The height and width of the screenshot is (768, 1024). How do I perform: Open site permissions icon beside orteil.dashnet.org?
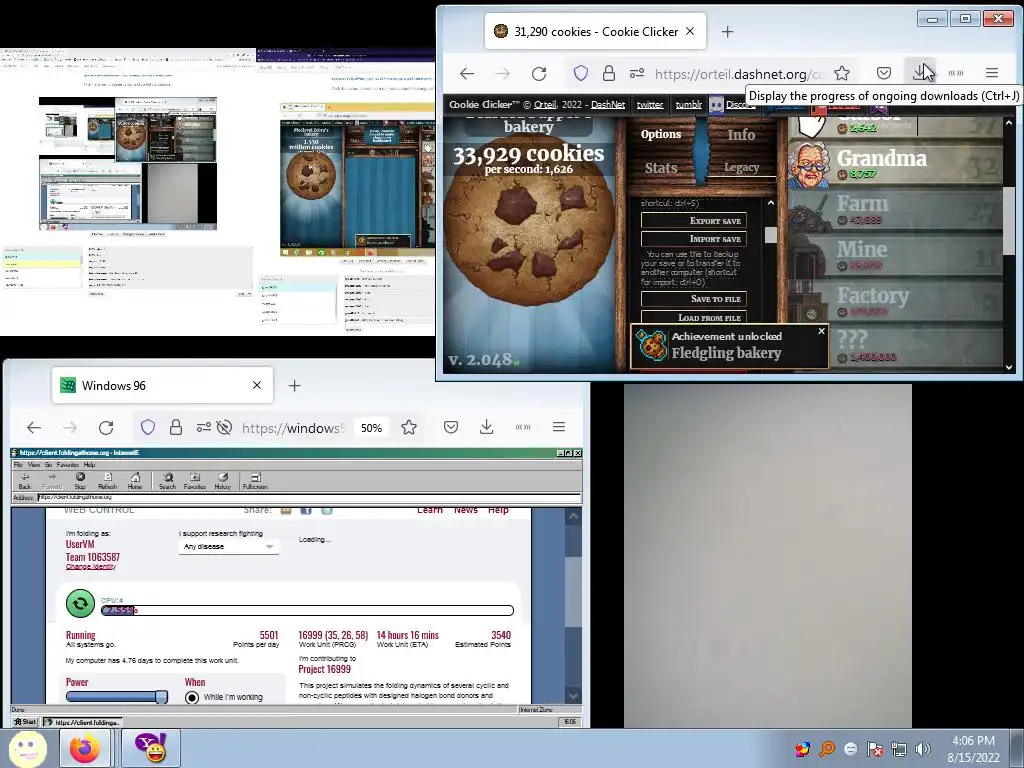637,73
